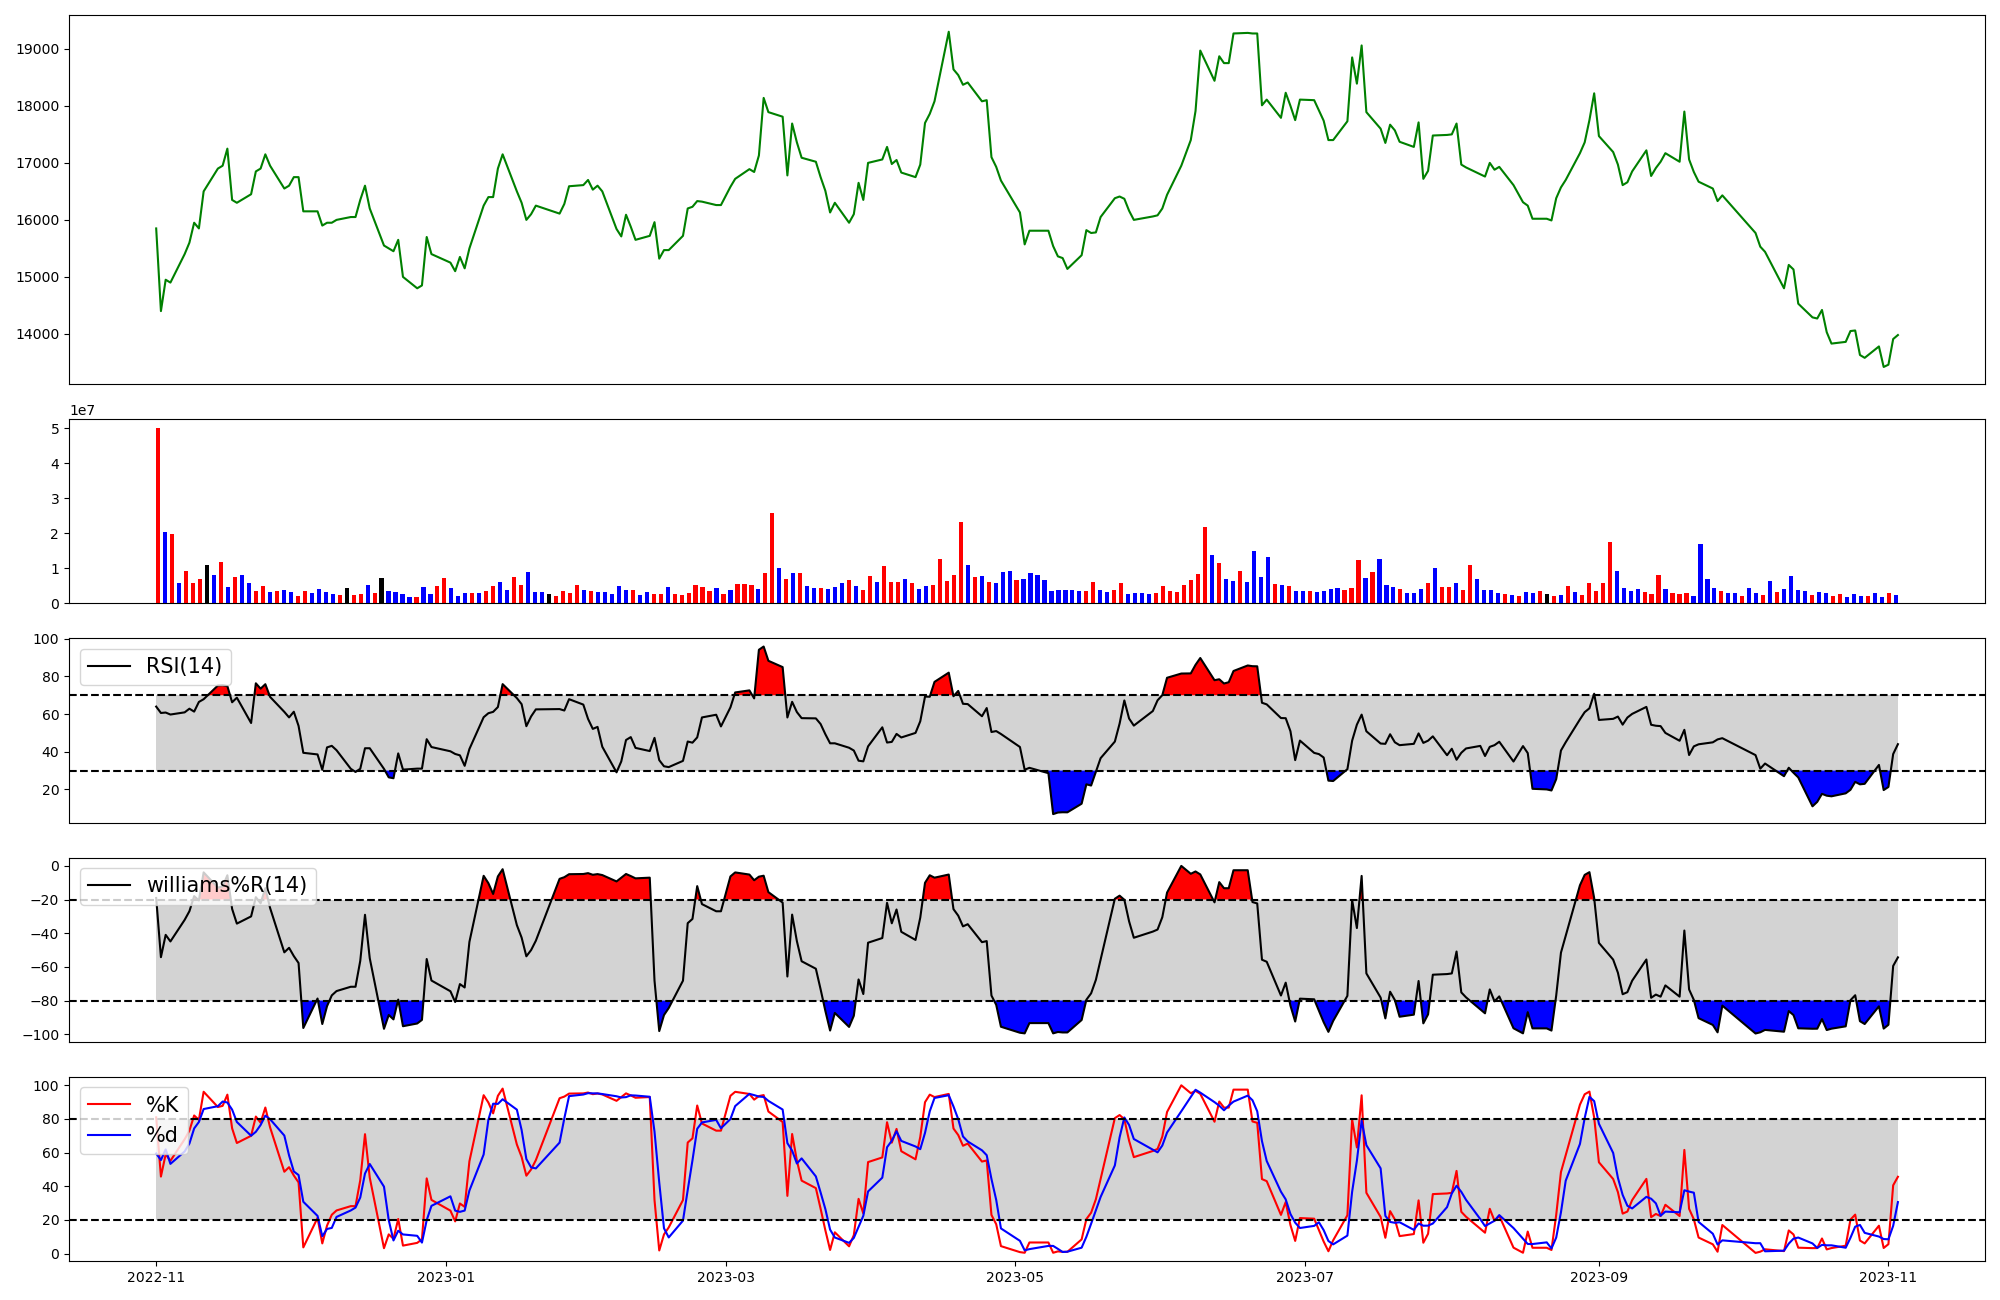Click the 2023-07 x-axis date label

1306,1277
